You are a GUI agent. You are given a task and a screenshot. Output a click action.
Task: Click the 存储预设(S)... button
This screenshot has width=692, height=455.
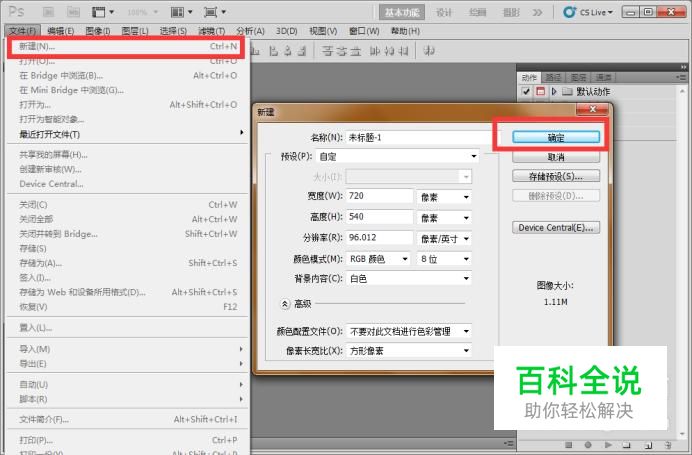click(x=556, y=176)
